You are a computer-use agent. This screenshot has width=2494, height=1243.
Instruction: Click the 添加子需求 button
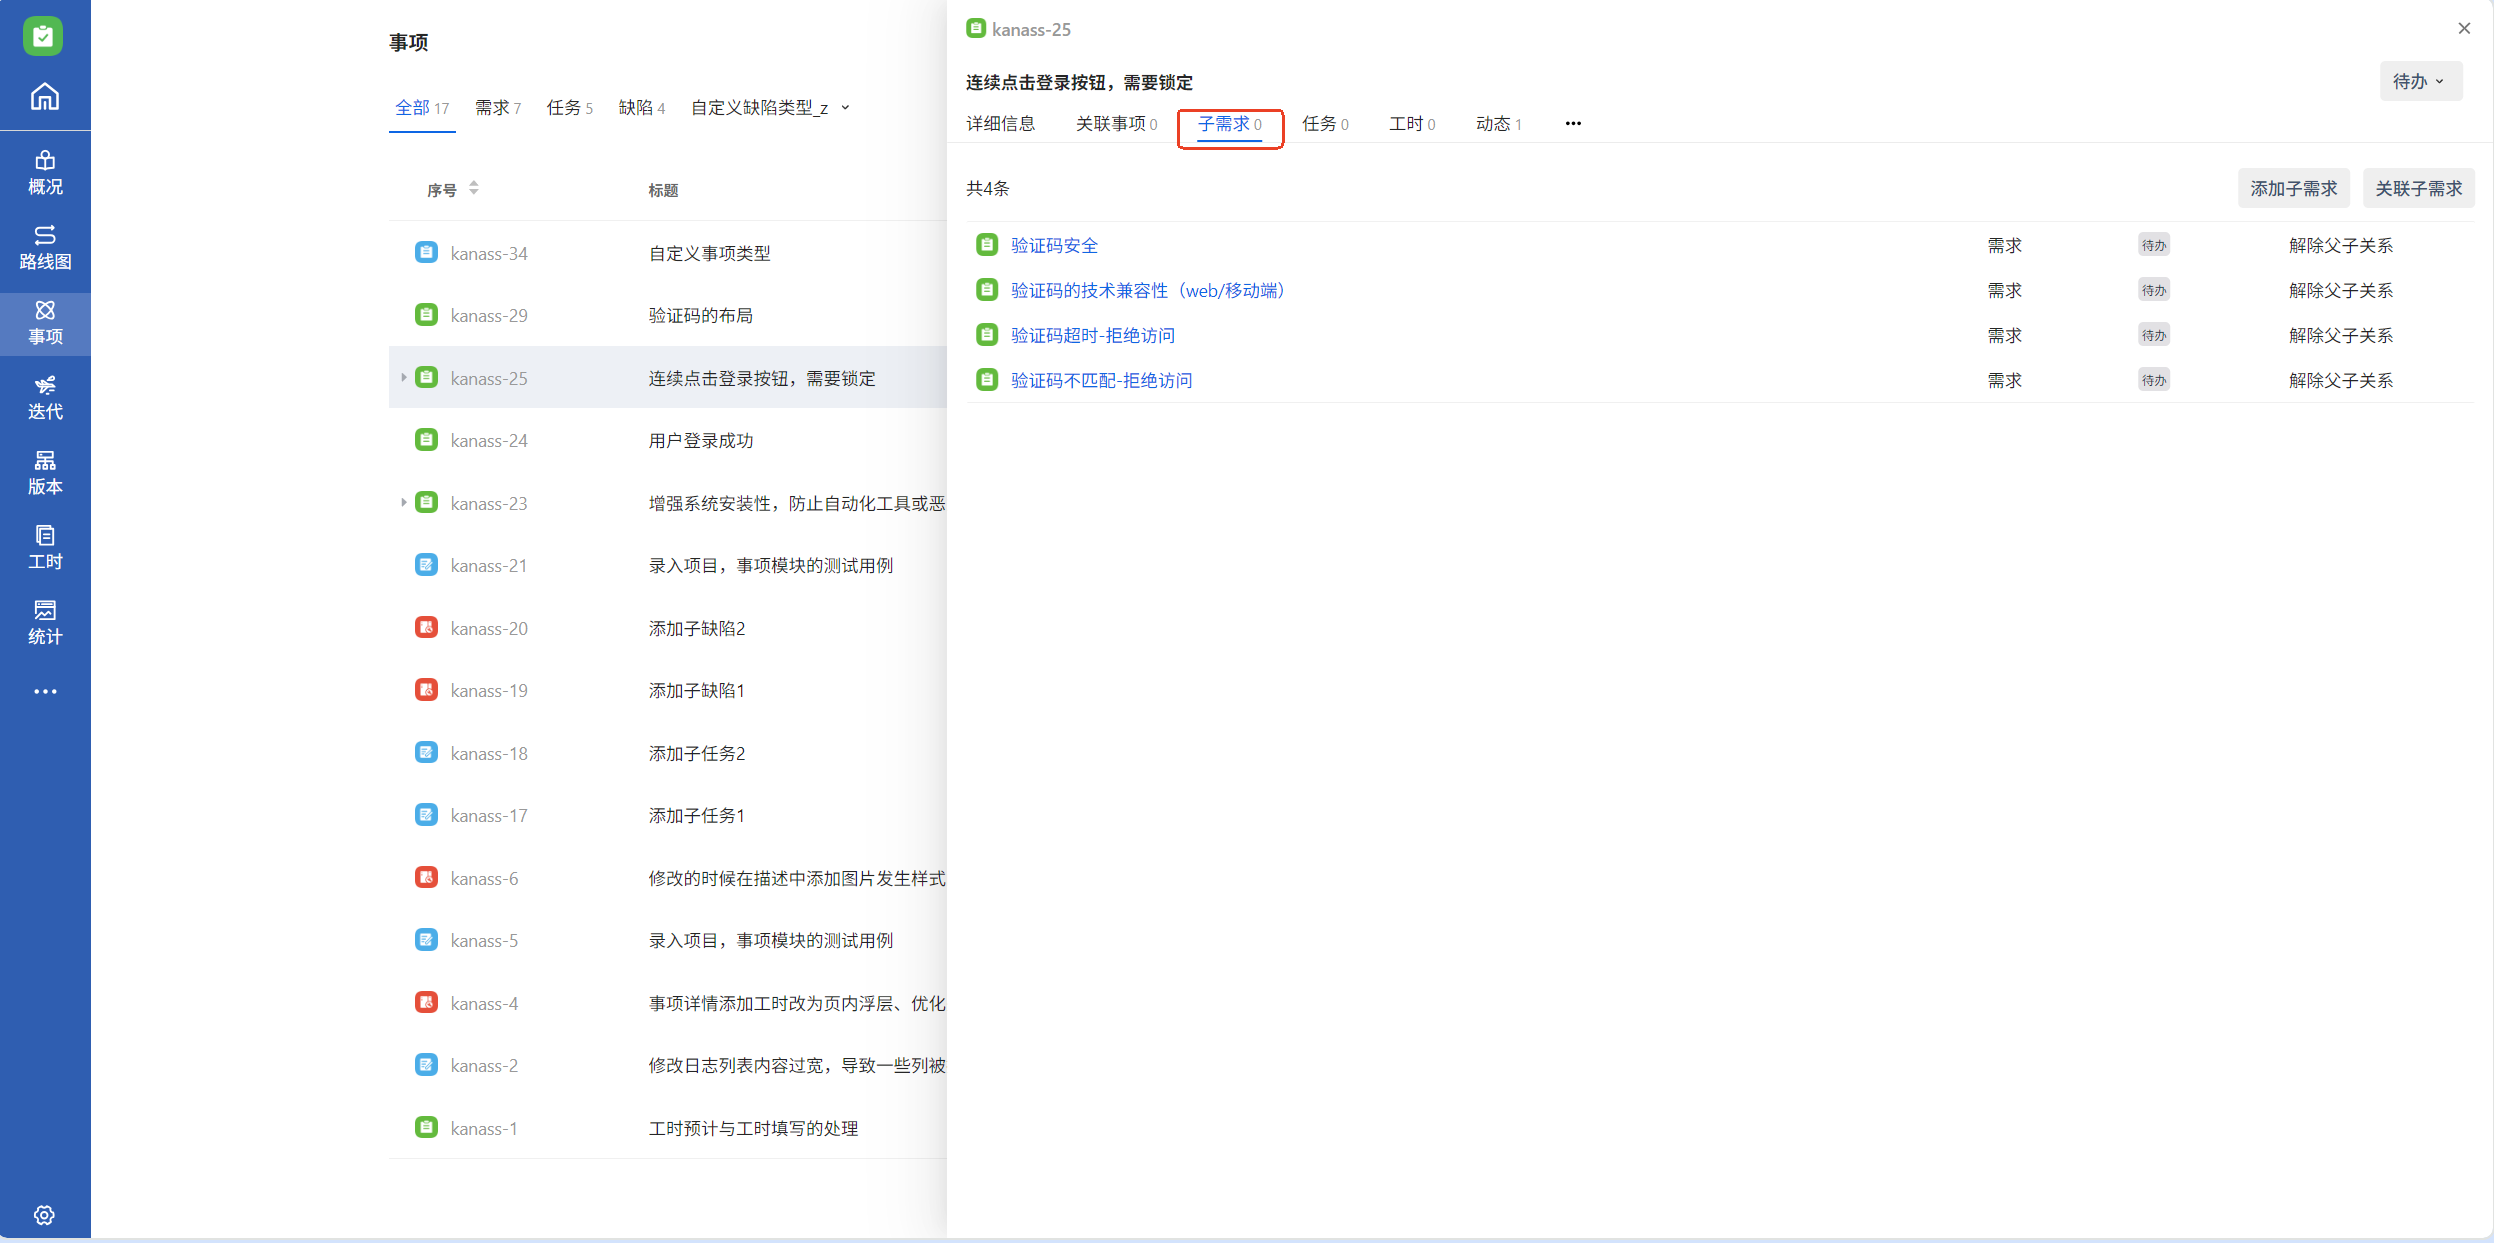click(x=2292, y=188)
